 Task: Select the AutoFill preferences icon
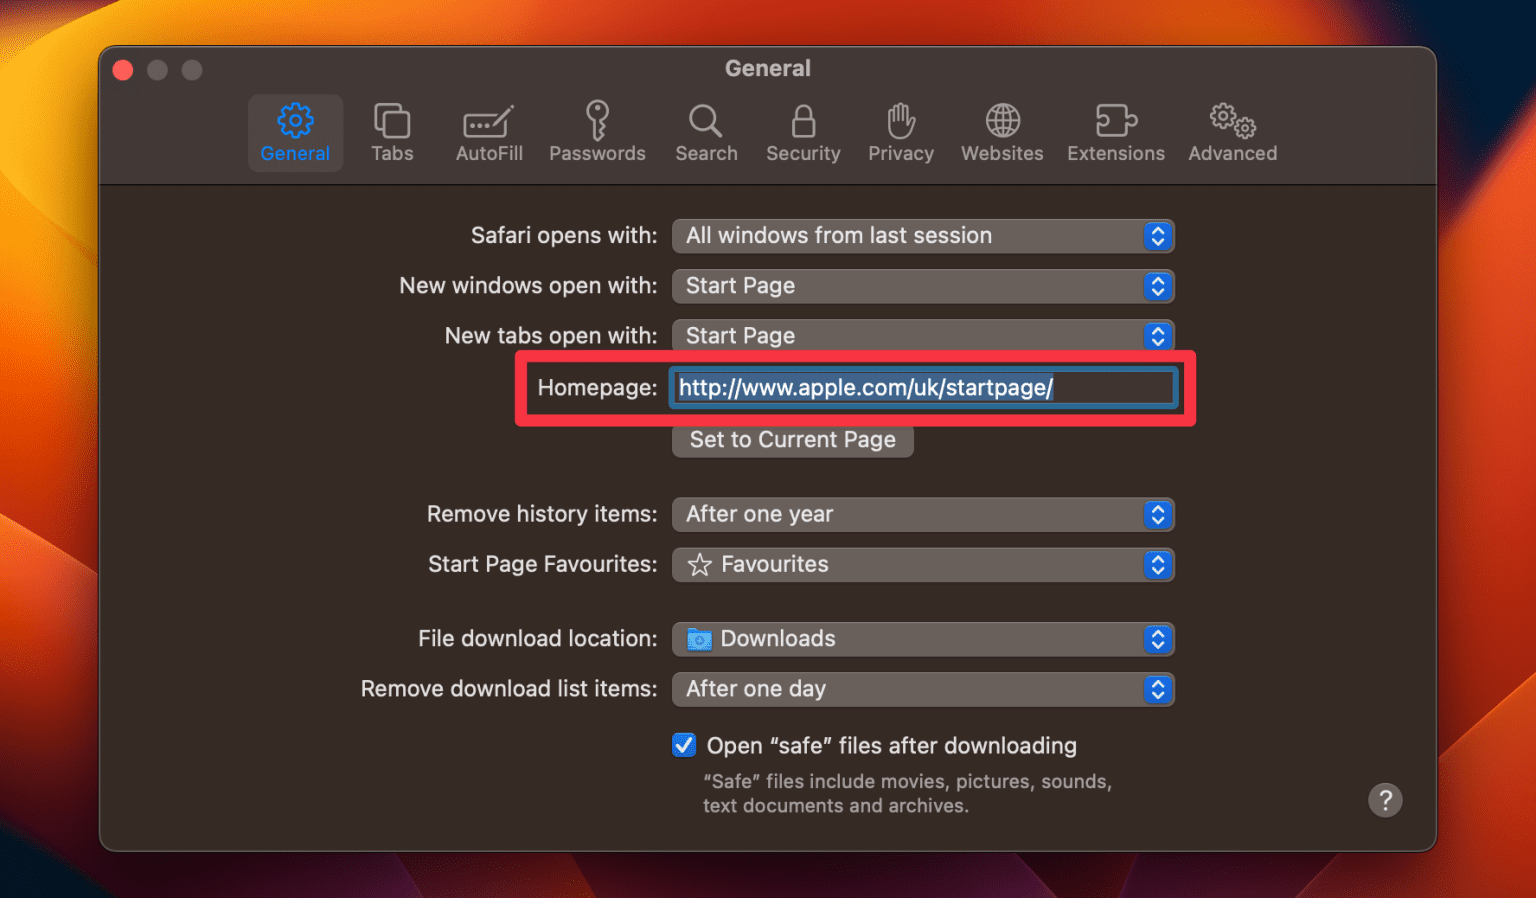pyautogui.click(x=489, y=131)
